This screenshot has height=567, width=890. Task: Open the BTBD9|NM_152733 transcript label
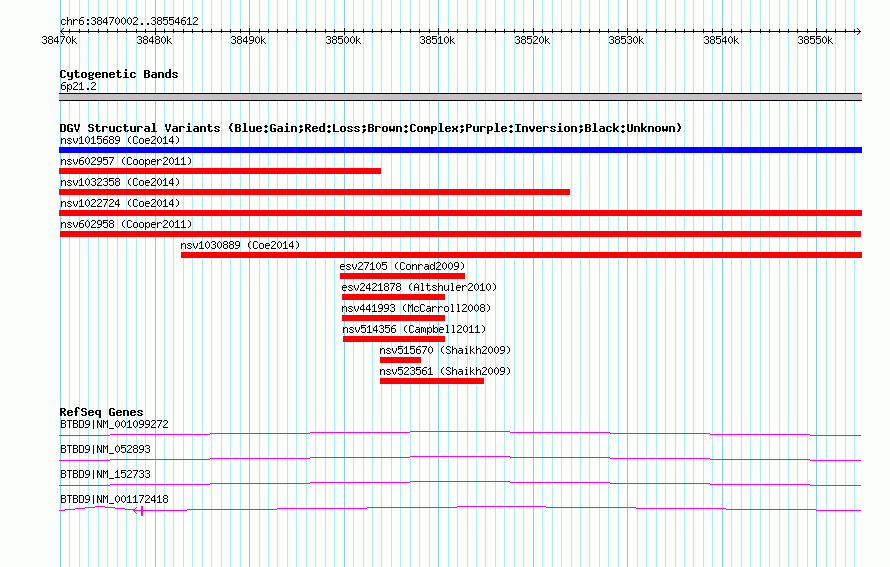105,474
